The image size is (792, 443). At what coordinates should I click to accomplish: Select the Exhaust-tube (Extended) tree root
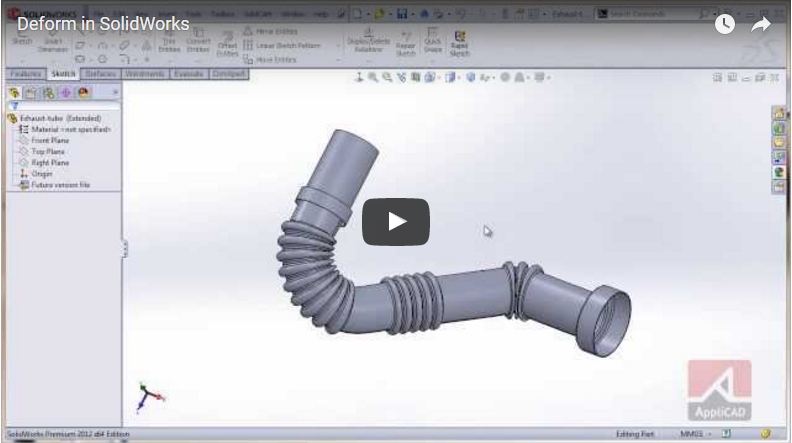coord(60,118)
